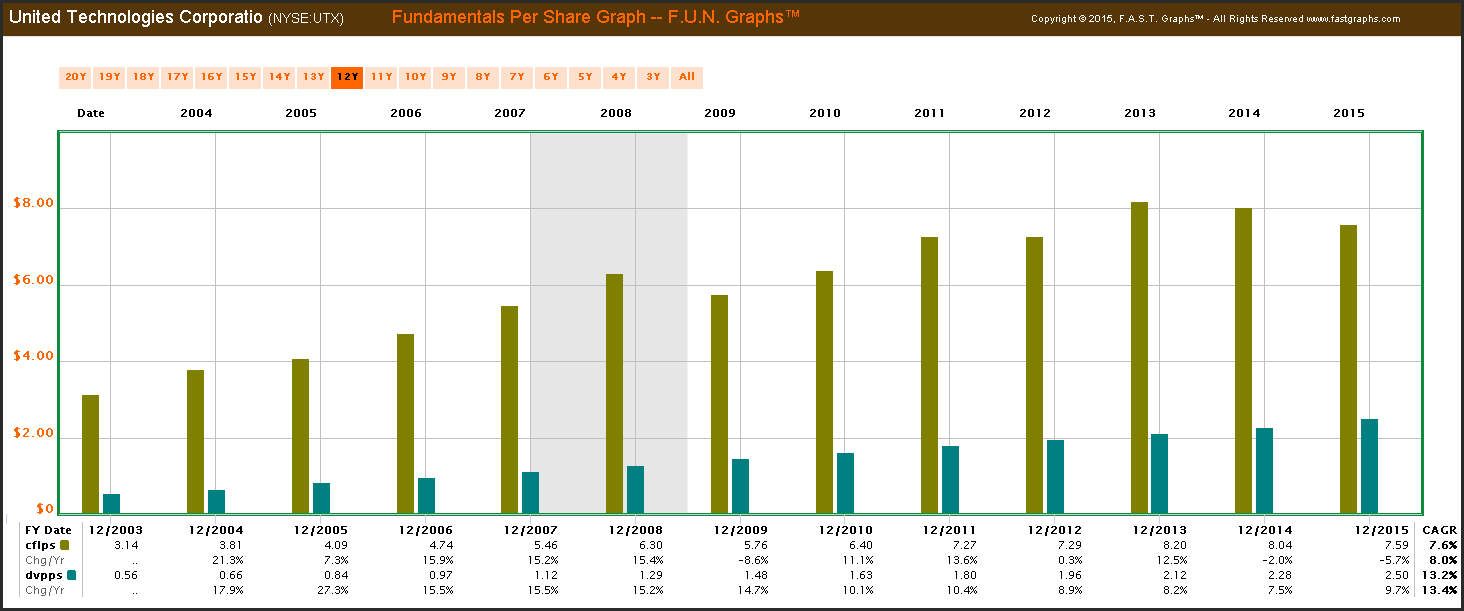1464x611 pixels.
Task: Select the 3Y time range button
Action: pyautogui.click(x=653, y=77)
